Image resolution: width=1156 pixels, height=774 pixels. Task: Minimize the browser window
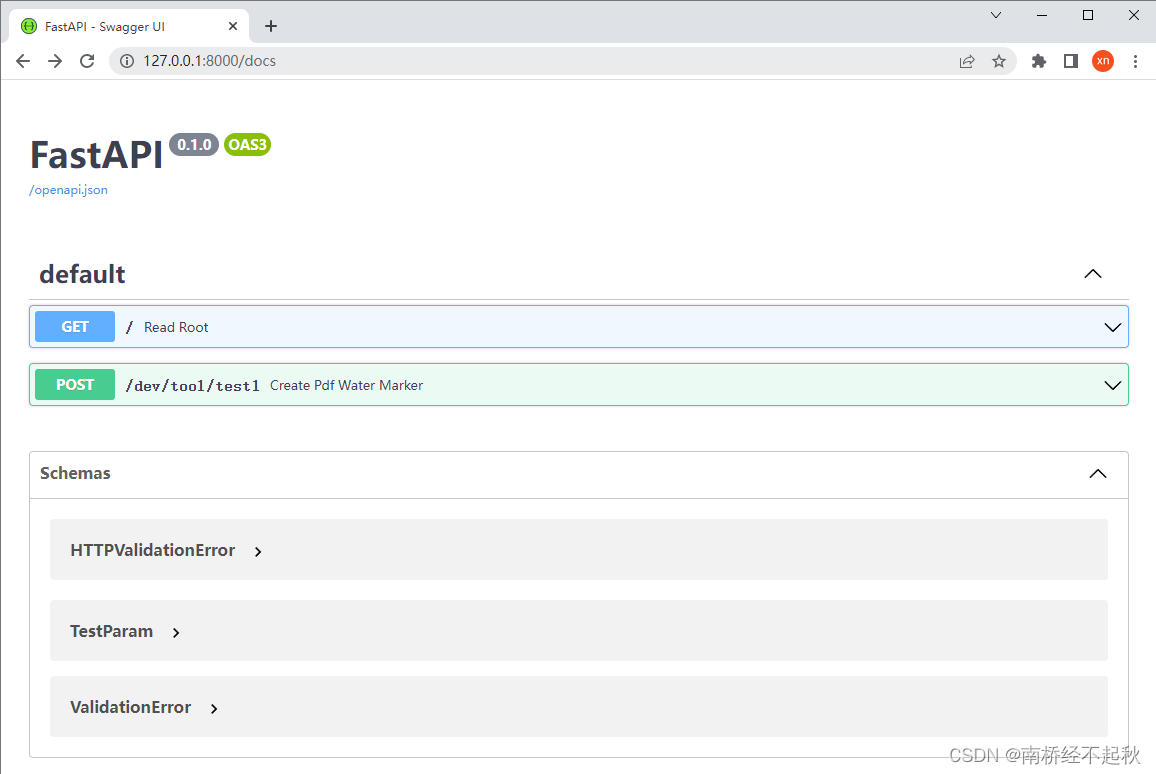(1042, 15)
